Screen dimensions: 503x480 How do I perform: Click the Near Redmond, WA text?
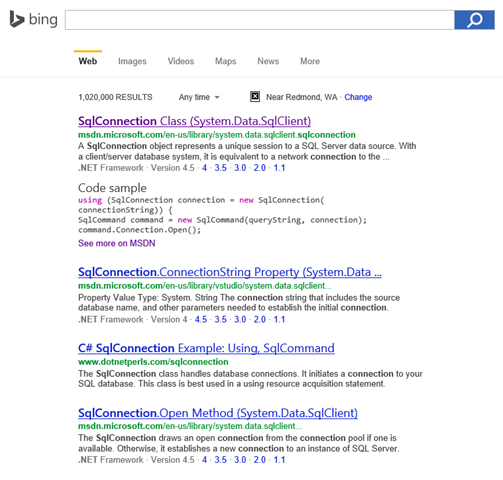point(301,97)
